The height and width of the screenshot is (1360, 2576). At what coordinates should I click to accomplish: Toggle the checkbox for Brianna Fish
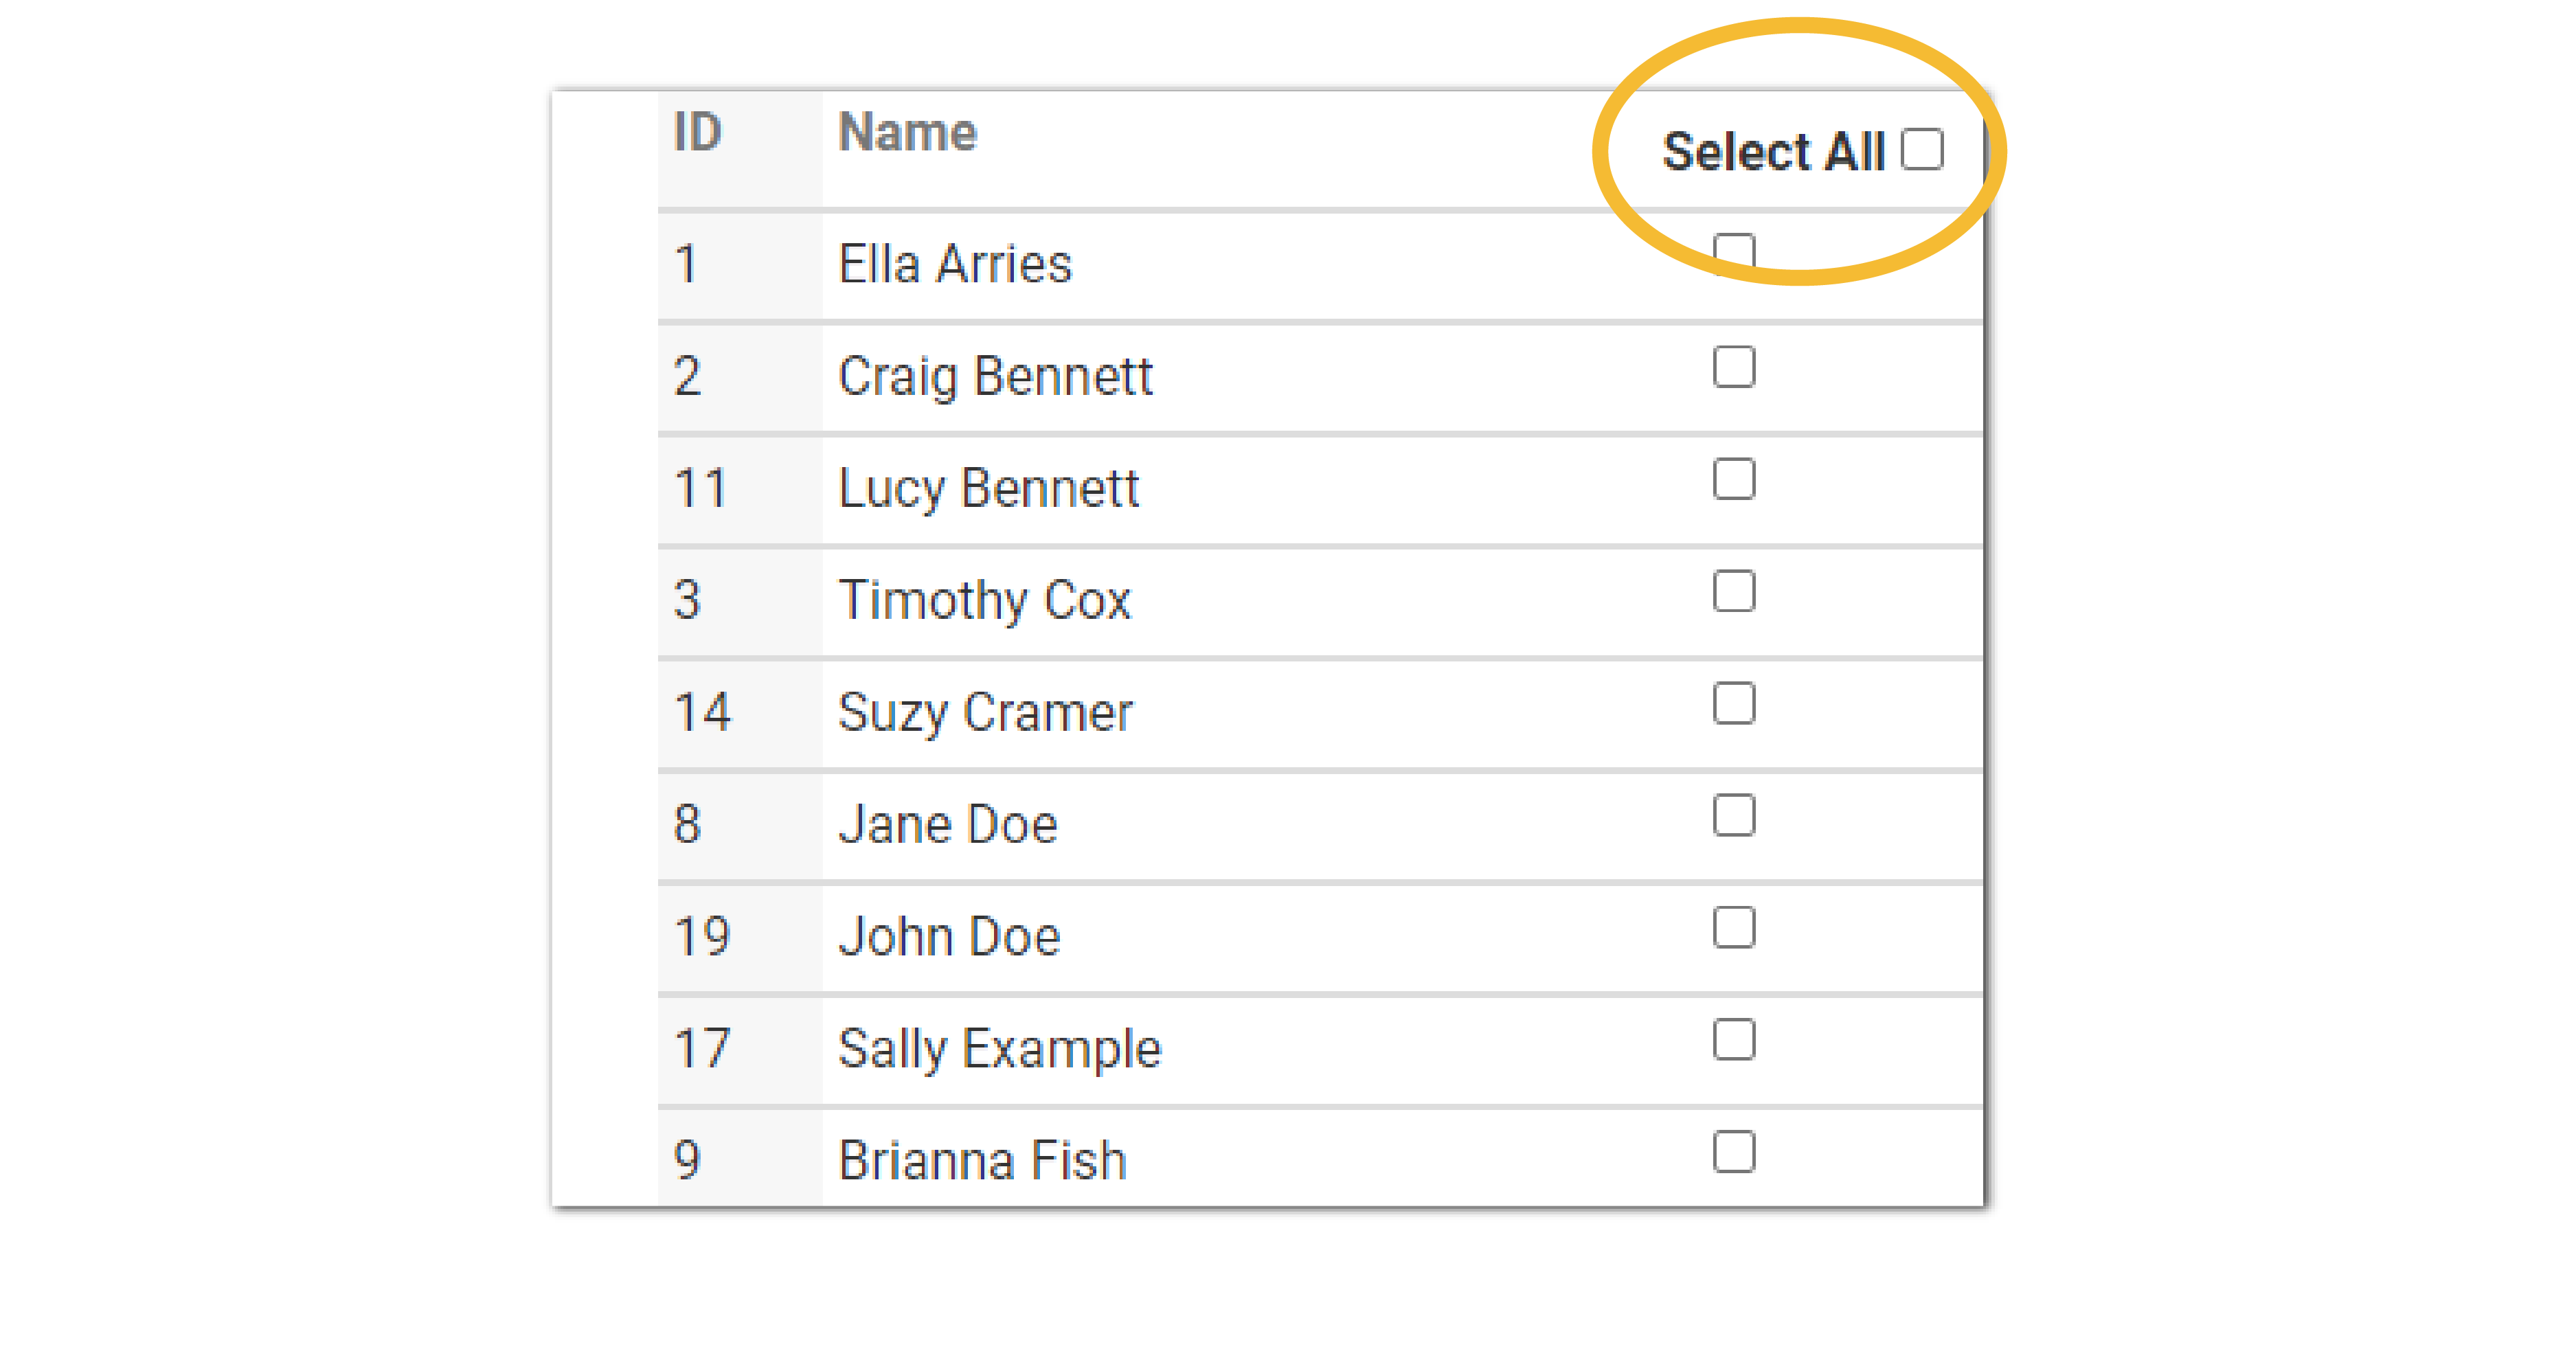point(1733,1151)
